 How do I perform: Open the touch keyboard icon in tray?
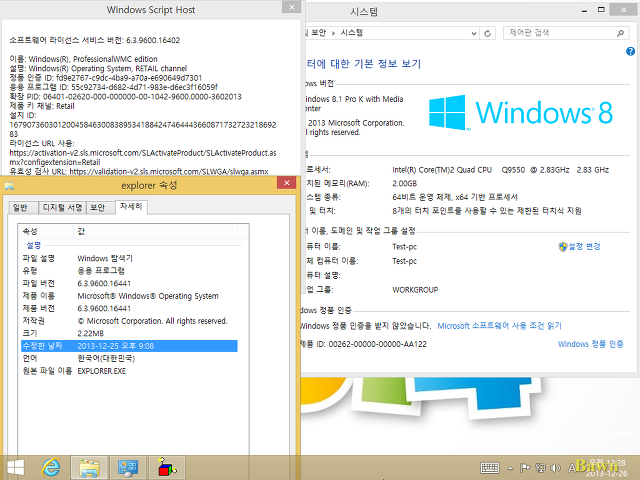490,468
